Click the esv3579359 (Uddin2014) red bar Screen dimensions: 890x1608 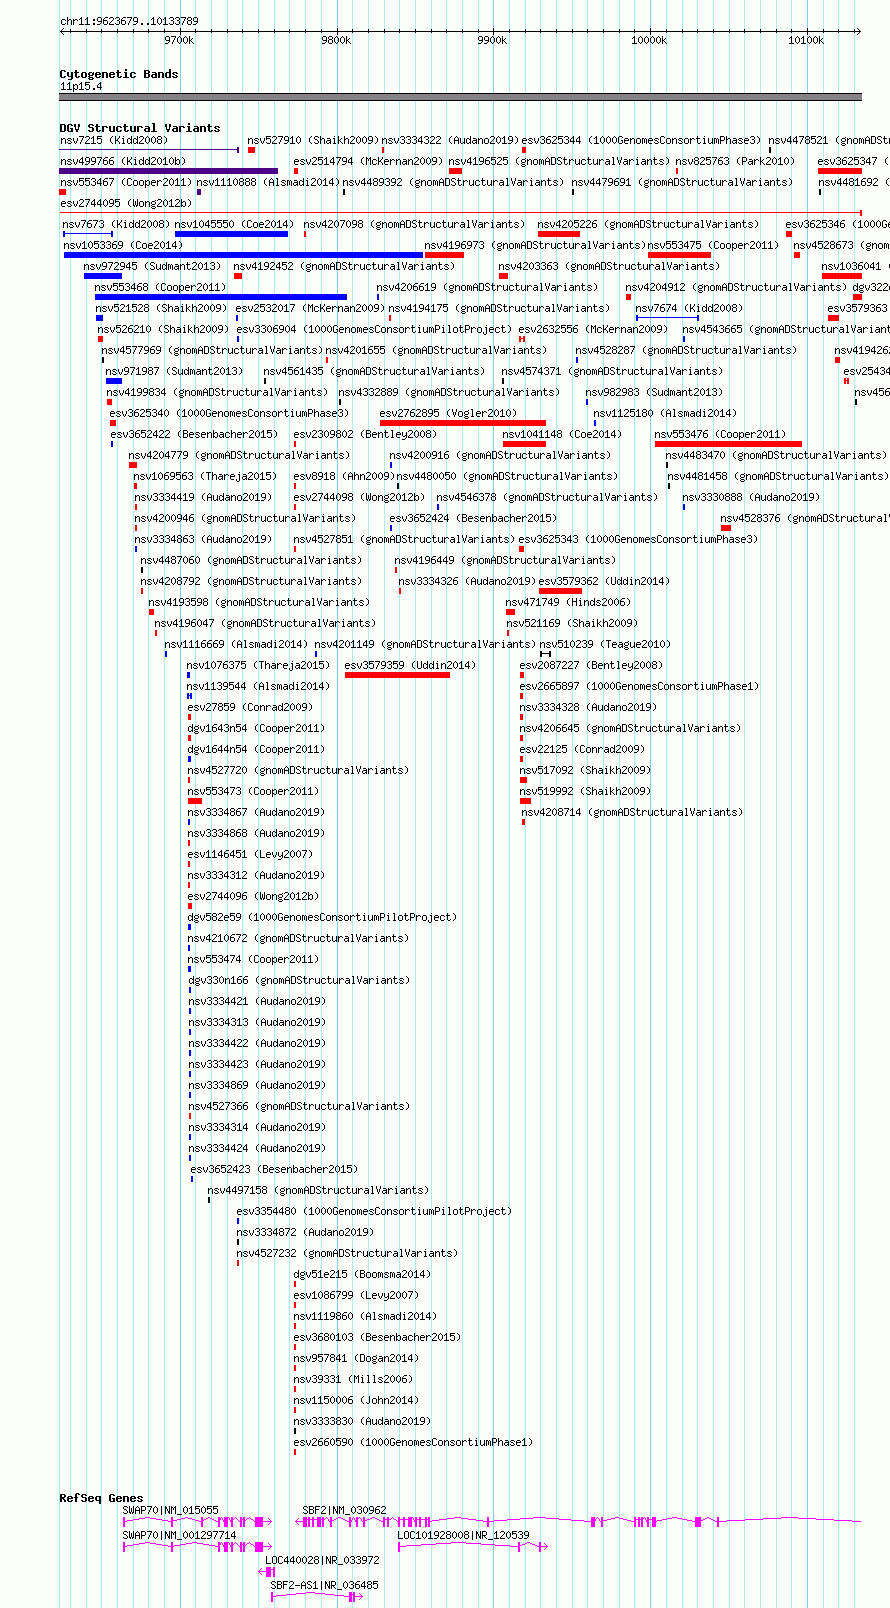coord(397,675)
